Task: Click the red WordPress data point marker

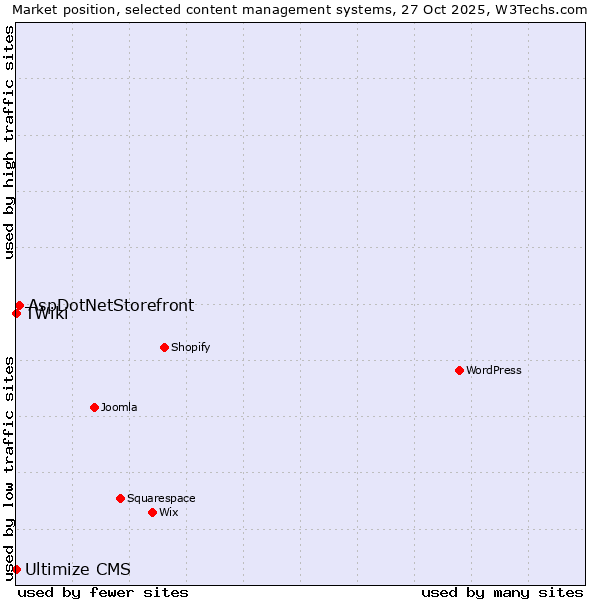Action: click(x=459, y=370)
